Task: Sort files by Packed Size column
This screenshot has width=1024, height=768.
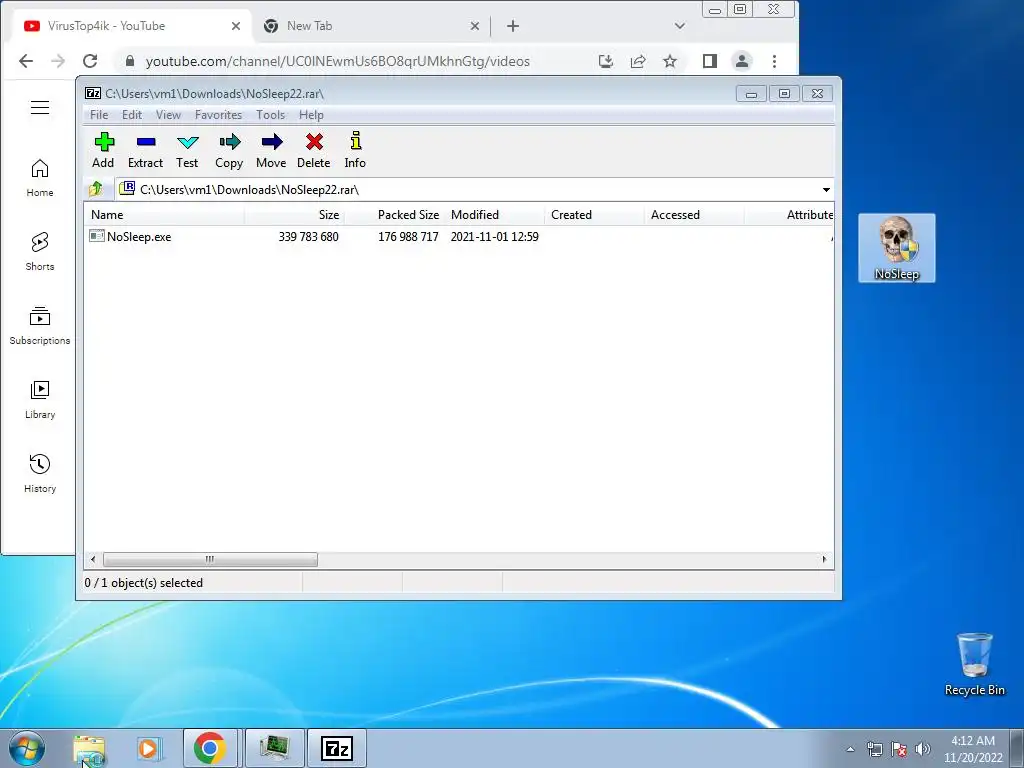Action: pyautogui.click(x=394, y=215)
